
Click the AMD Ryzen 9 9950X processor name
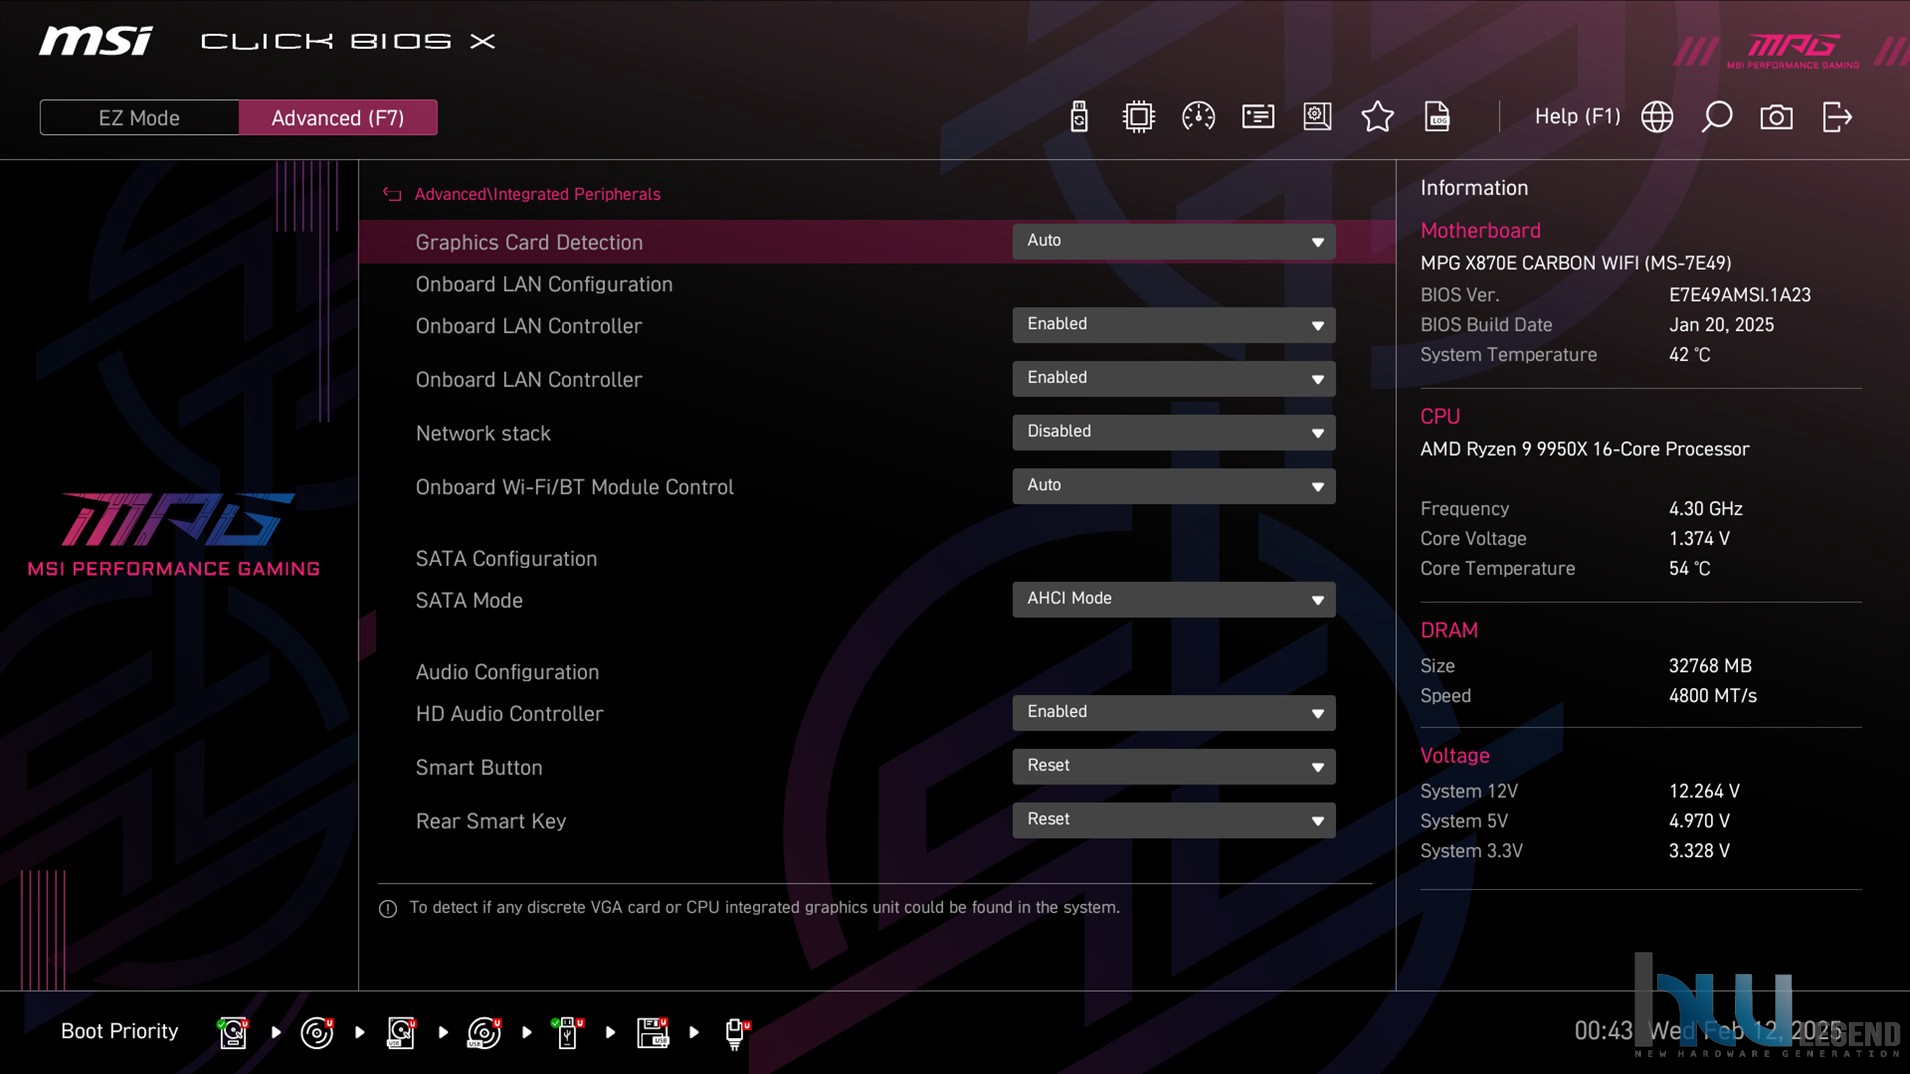point(1584,449)
